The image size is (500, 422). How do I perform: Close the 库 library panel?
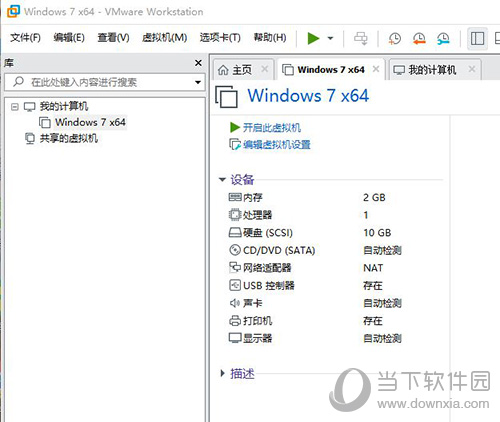pyautogui.click(x=198, y=63)
